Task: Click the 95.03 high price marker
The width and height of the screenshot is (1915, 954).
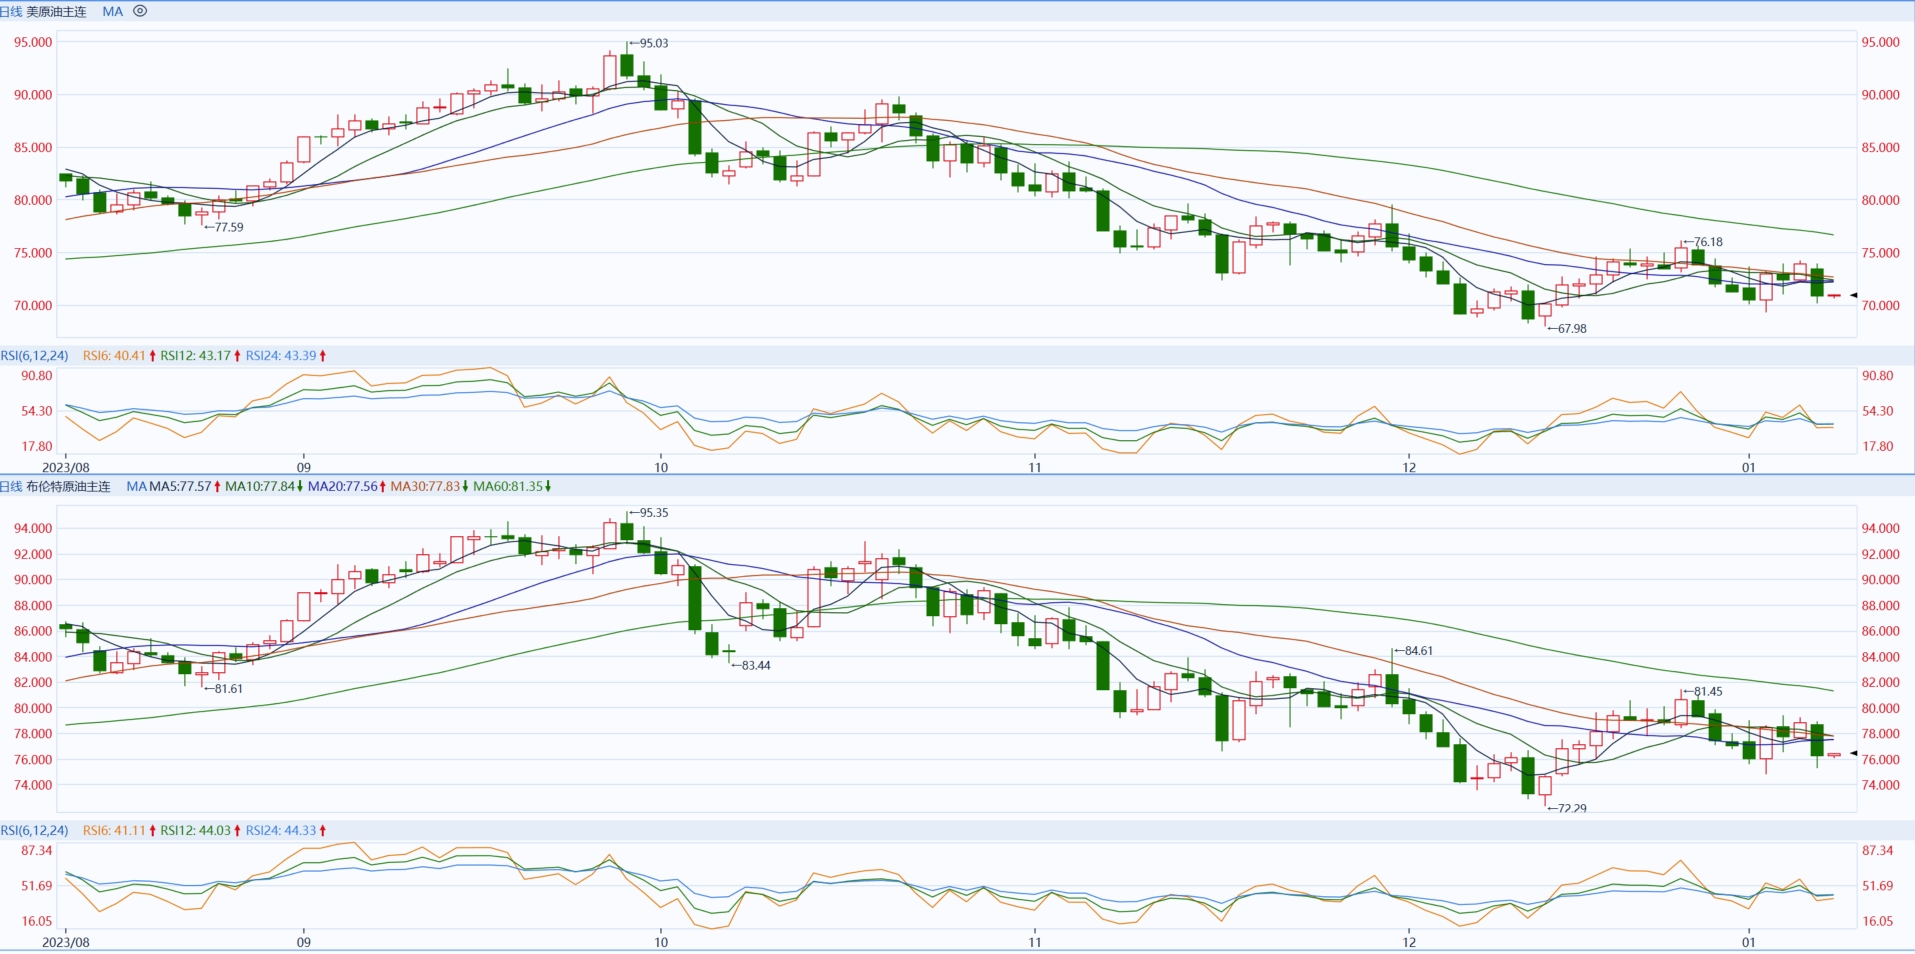Action: 649,44
